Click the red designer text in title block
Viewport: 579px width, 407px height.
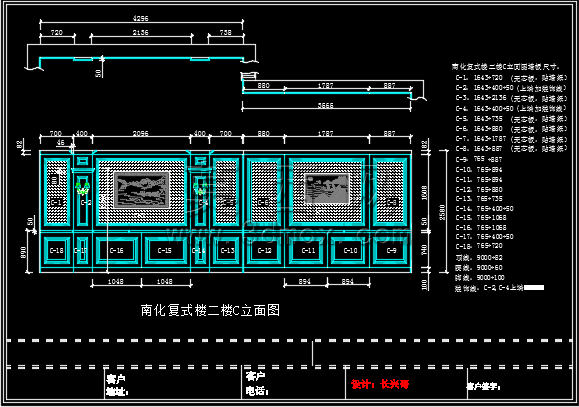380,384
